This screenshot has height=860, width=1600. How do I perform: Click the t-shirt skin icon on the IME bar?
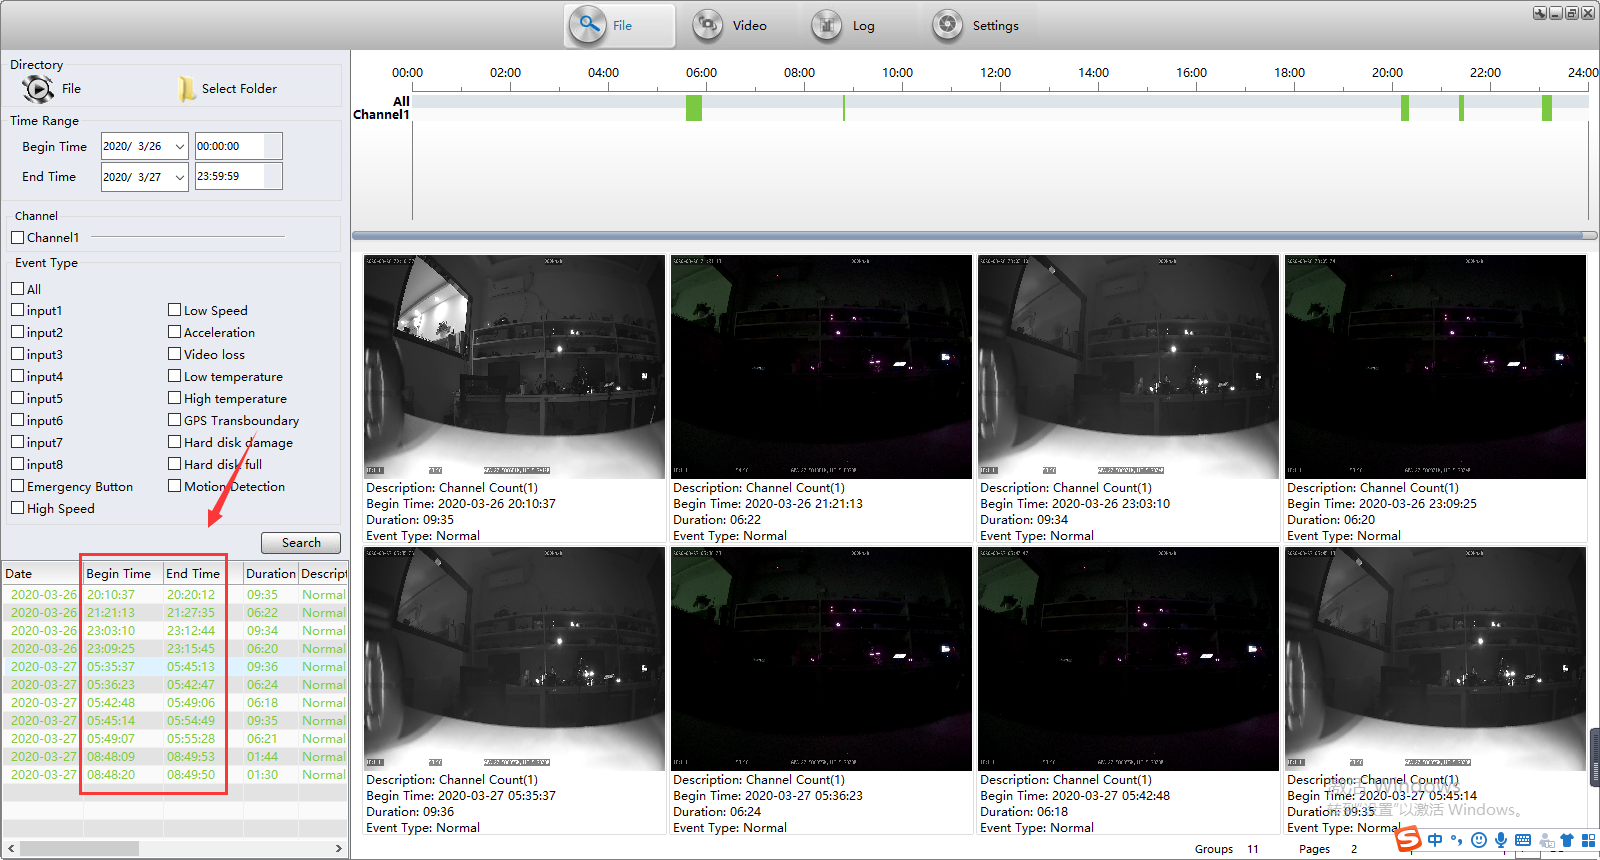point(1567,840)
